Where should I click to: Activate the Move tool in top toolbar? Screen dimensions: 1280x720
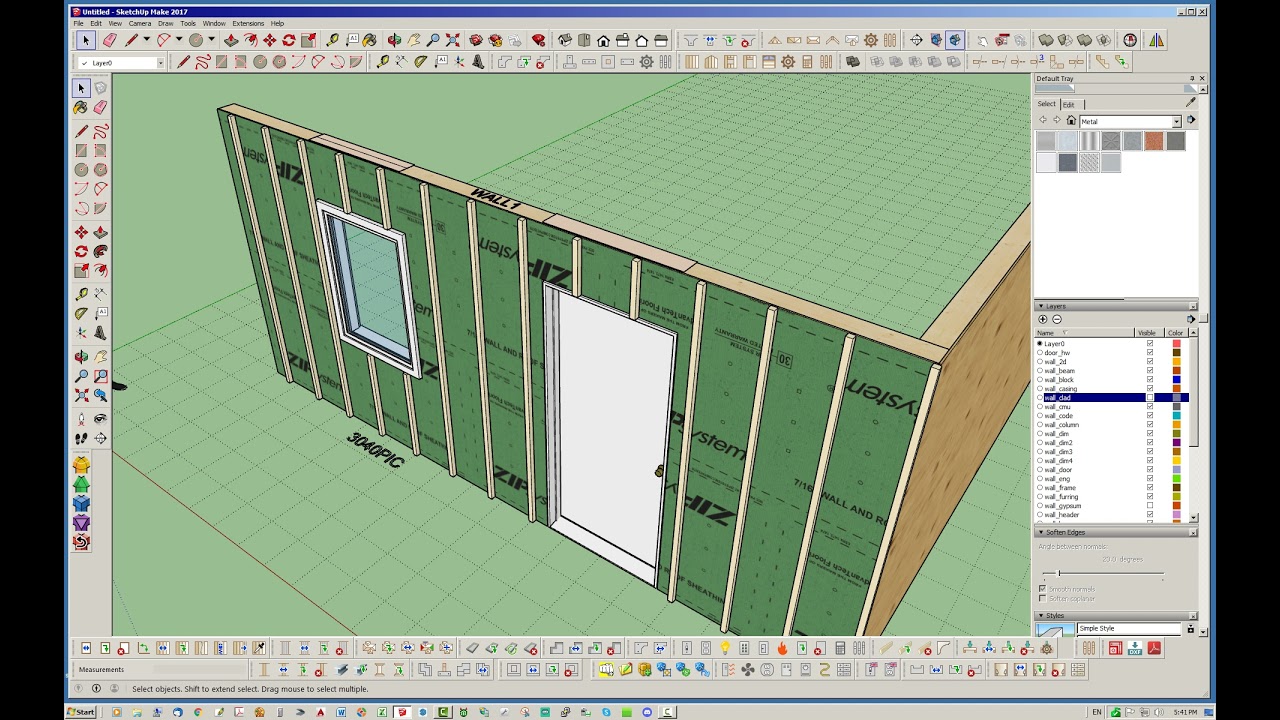point(269,40)
